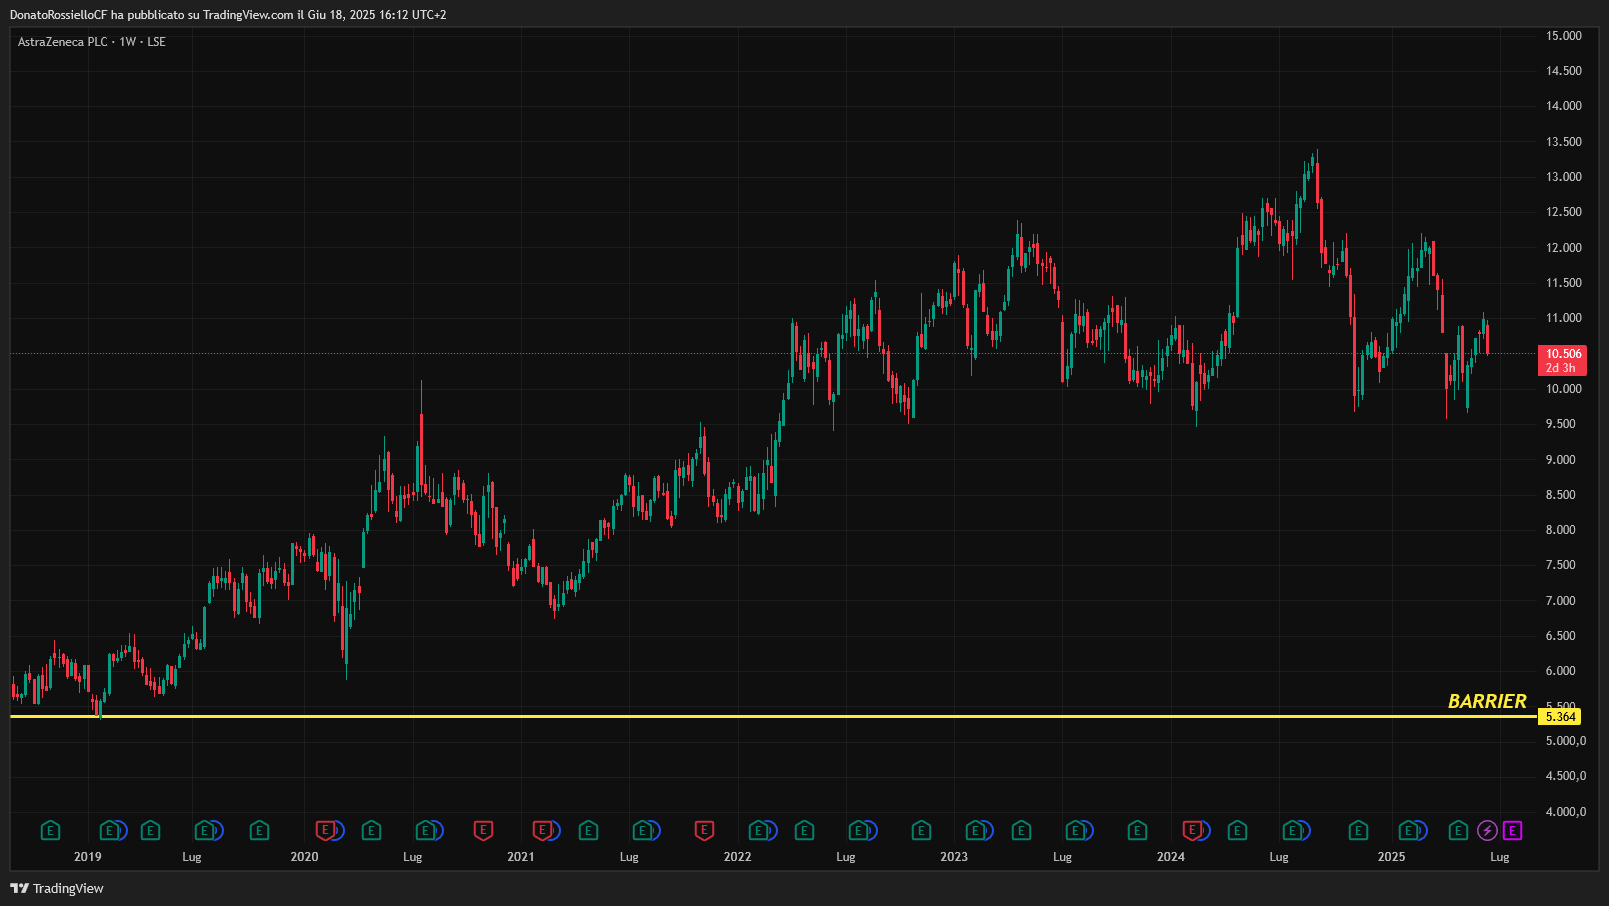Click the 11.000 price axis label
Screen dimensions: 1609x906
[1564, 318]
